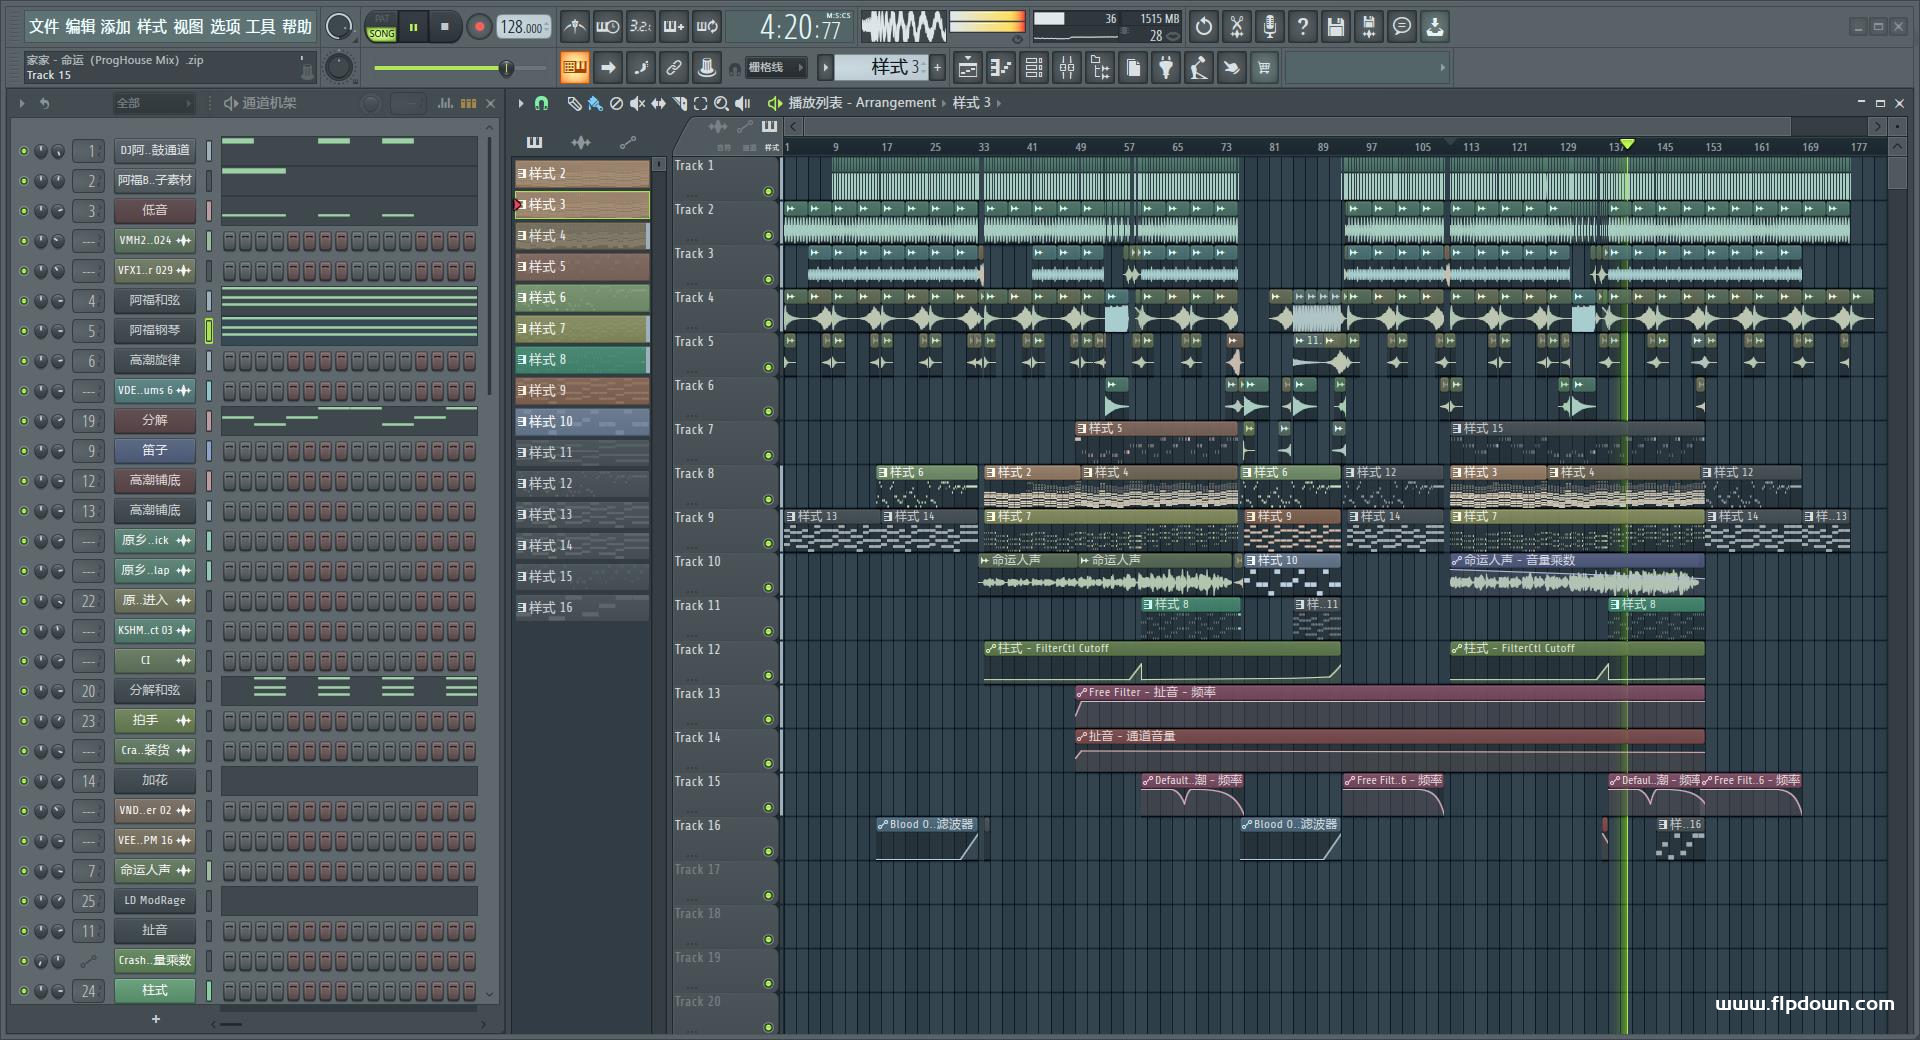Viewport: 1920px width, 1040px height.
Task: Mute the 笛子 channel green LED
Action: [24, 451]
